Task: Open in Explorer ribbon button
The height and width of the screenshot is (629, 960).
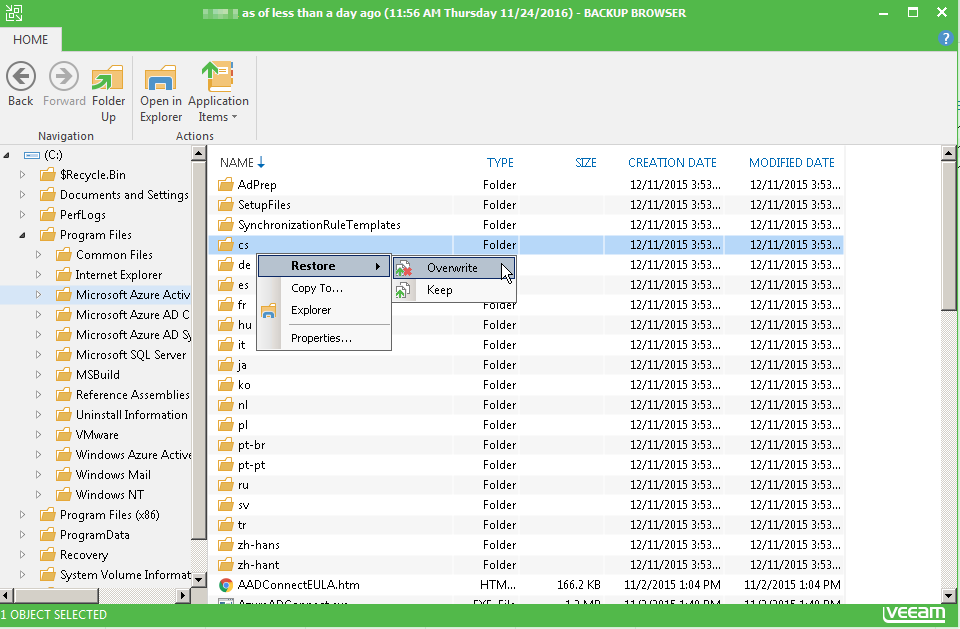Action: [160, 92]
